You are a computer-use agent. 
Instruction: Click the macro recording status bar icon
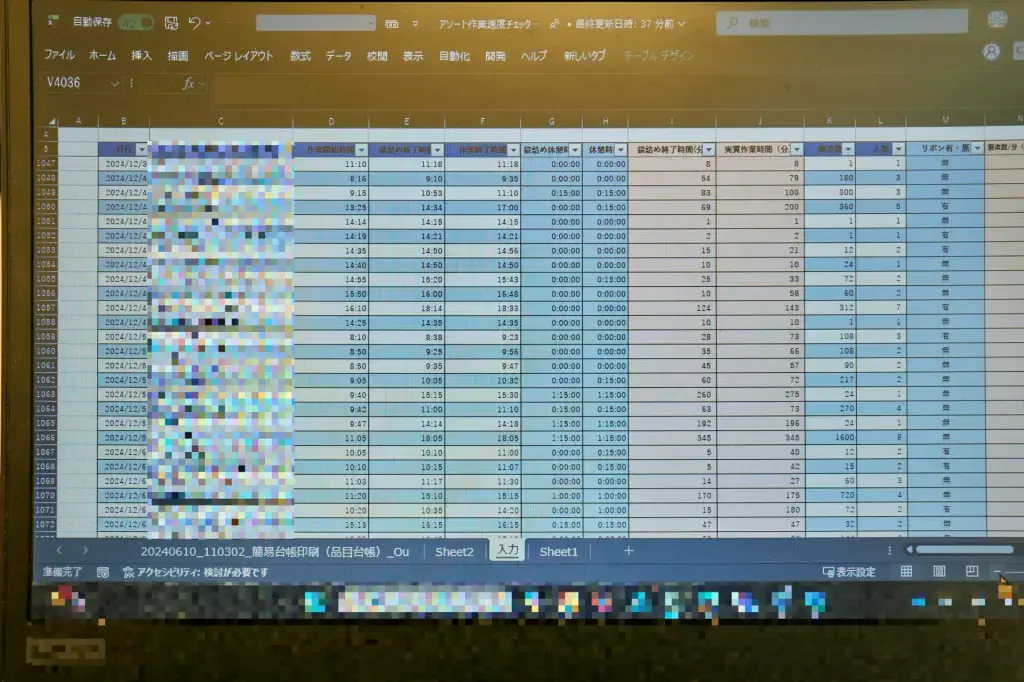point(103,572)
